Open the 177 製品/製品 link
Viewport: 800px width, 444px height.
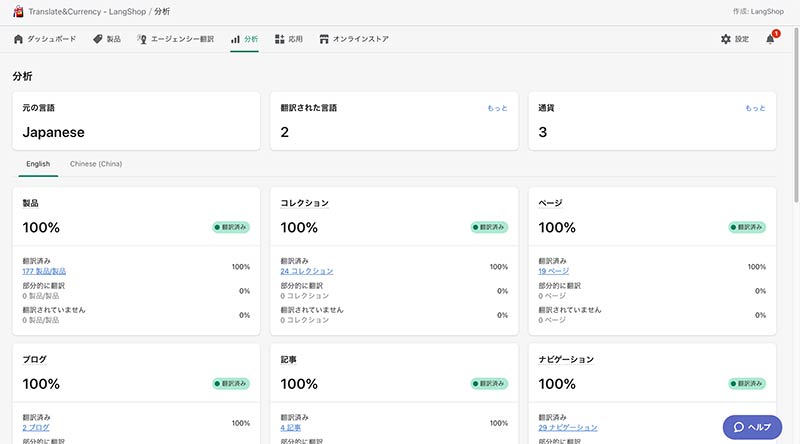coord(44,271)
